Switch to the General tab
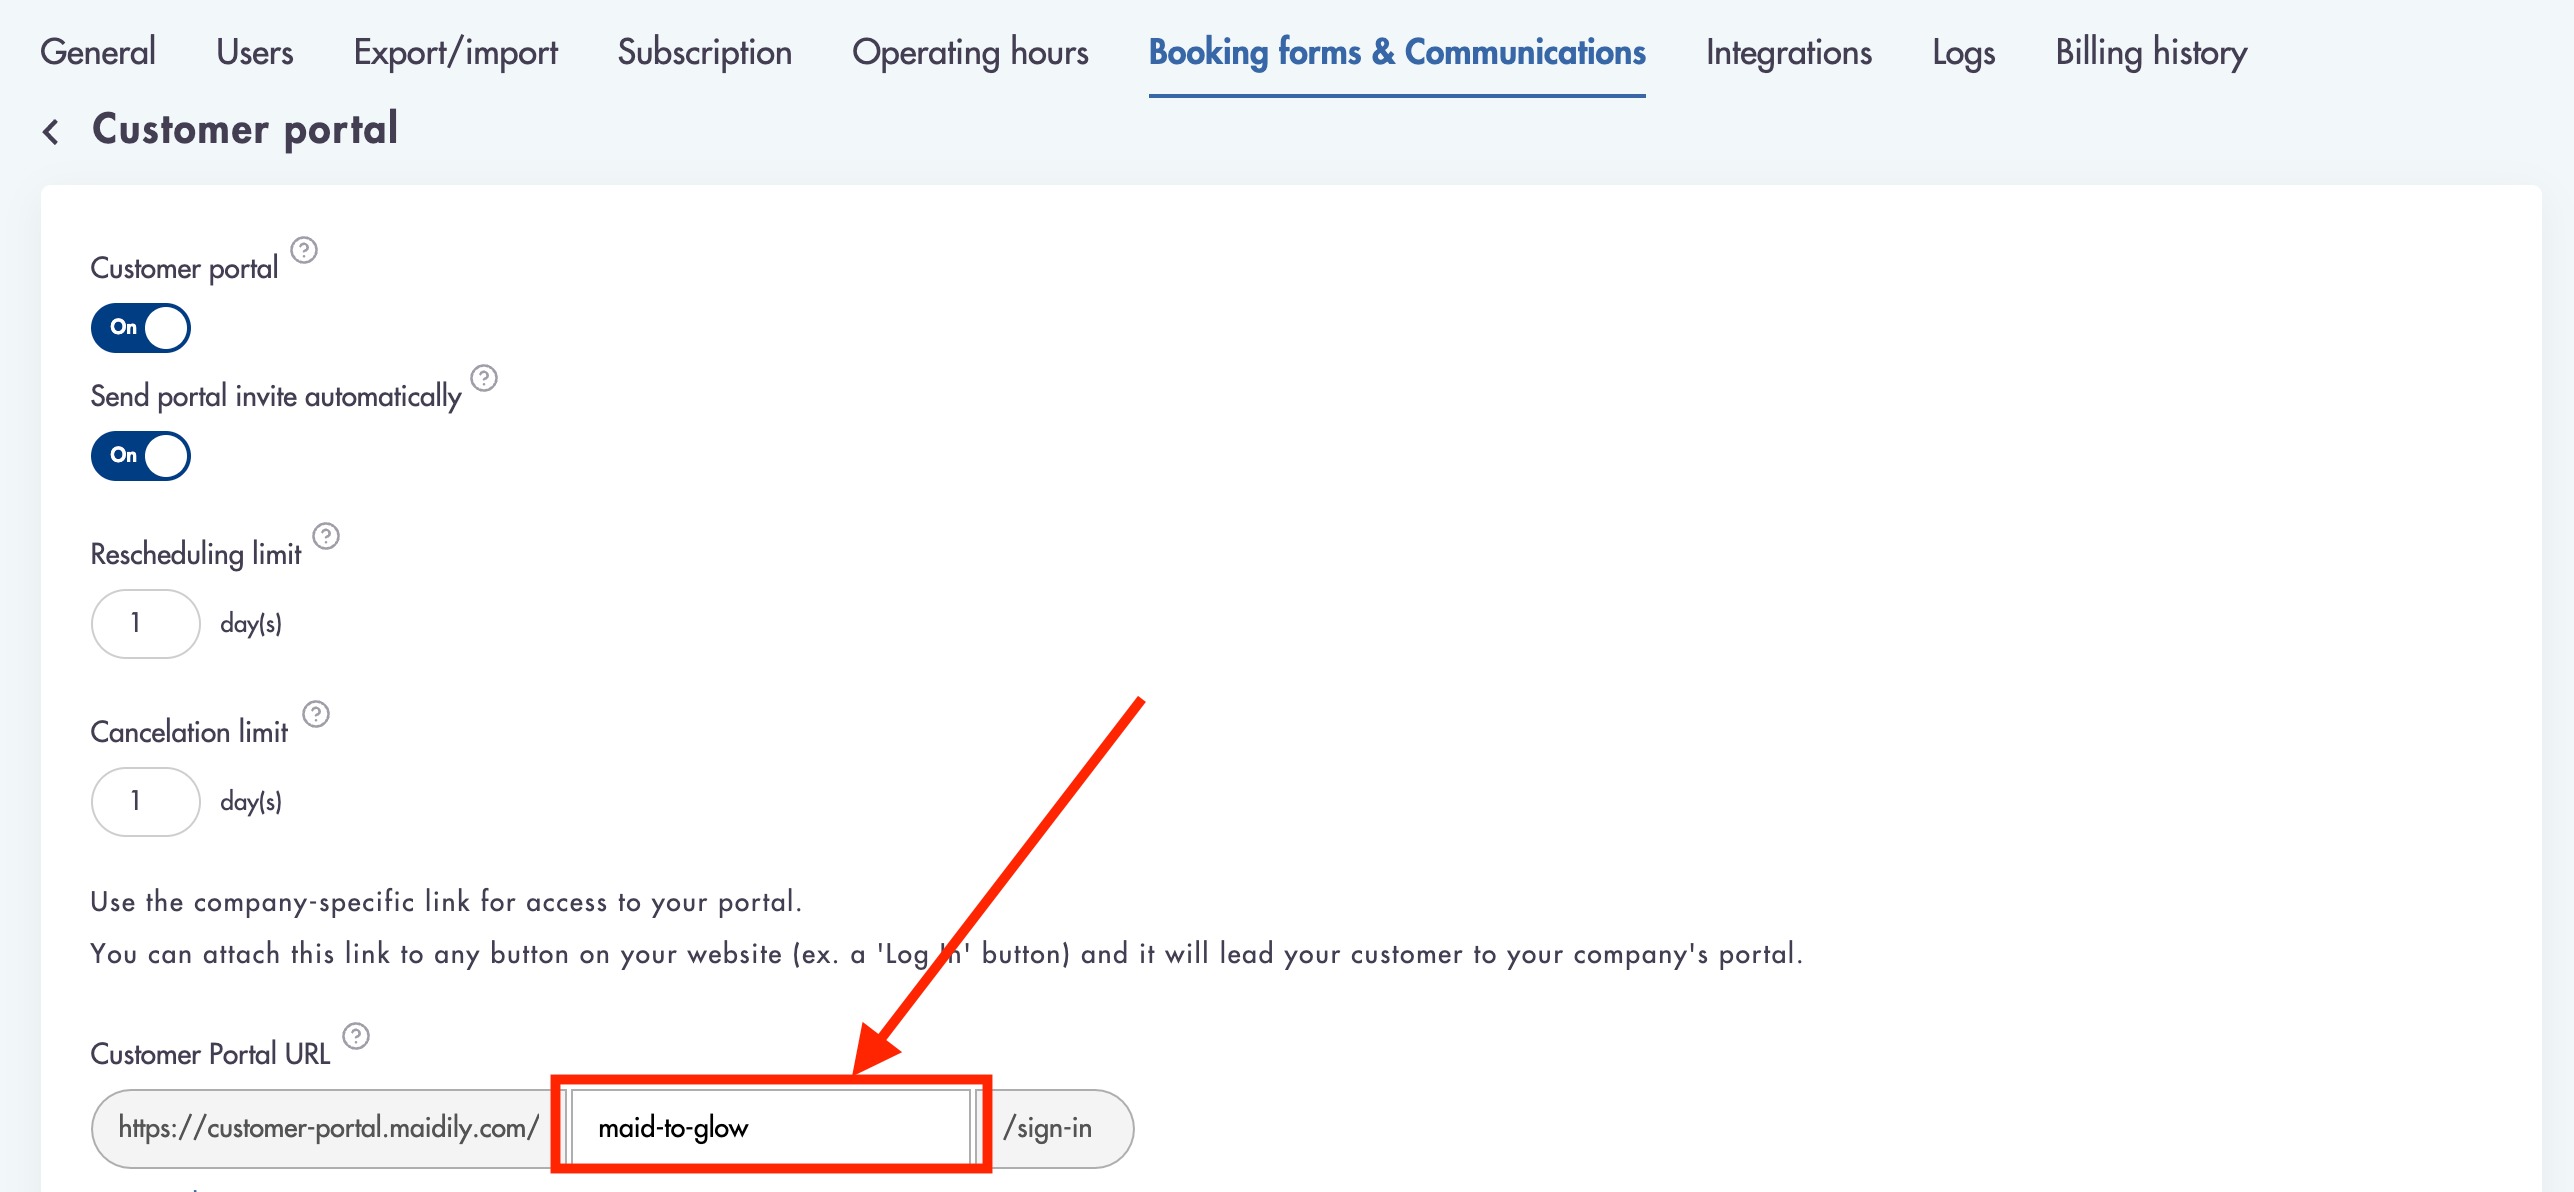The image size is (2574, 1192). (x=98, y=52)
